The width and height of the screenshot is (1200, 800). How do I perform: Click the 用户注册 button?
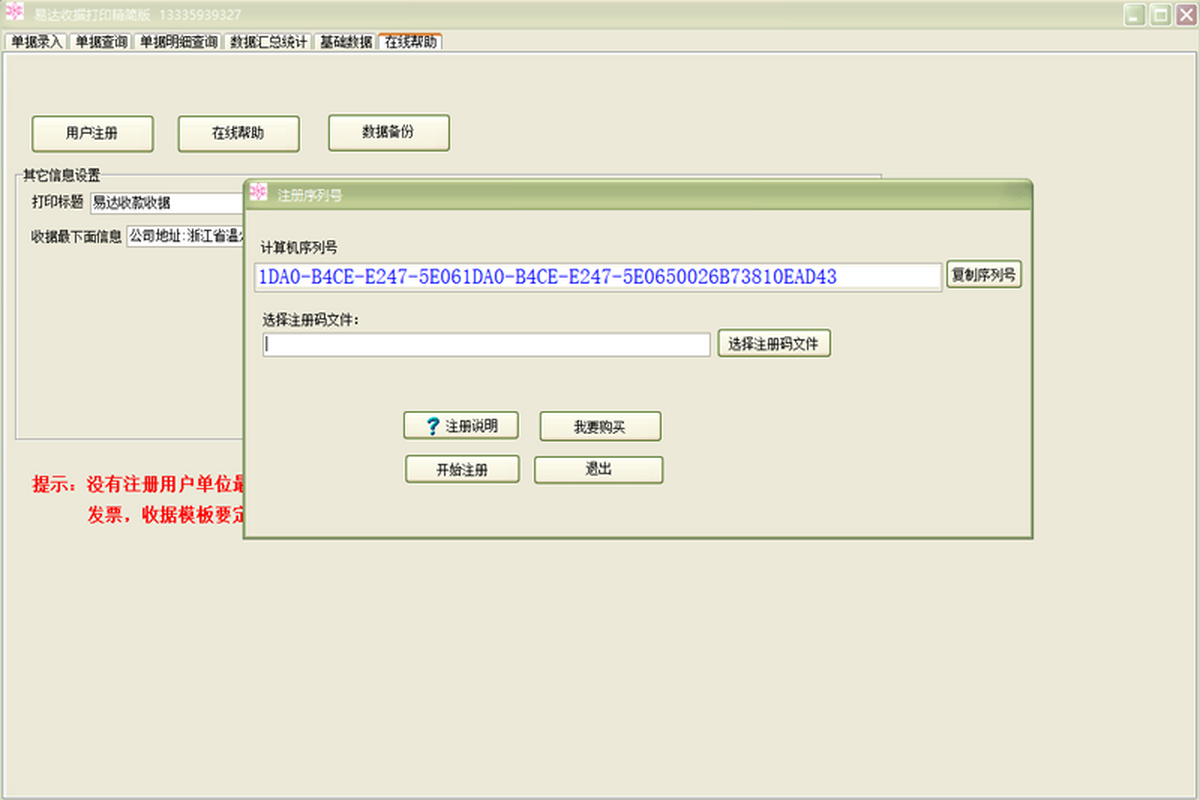tap(92, 133)
